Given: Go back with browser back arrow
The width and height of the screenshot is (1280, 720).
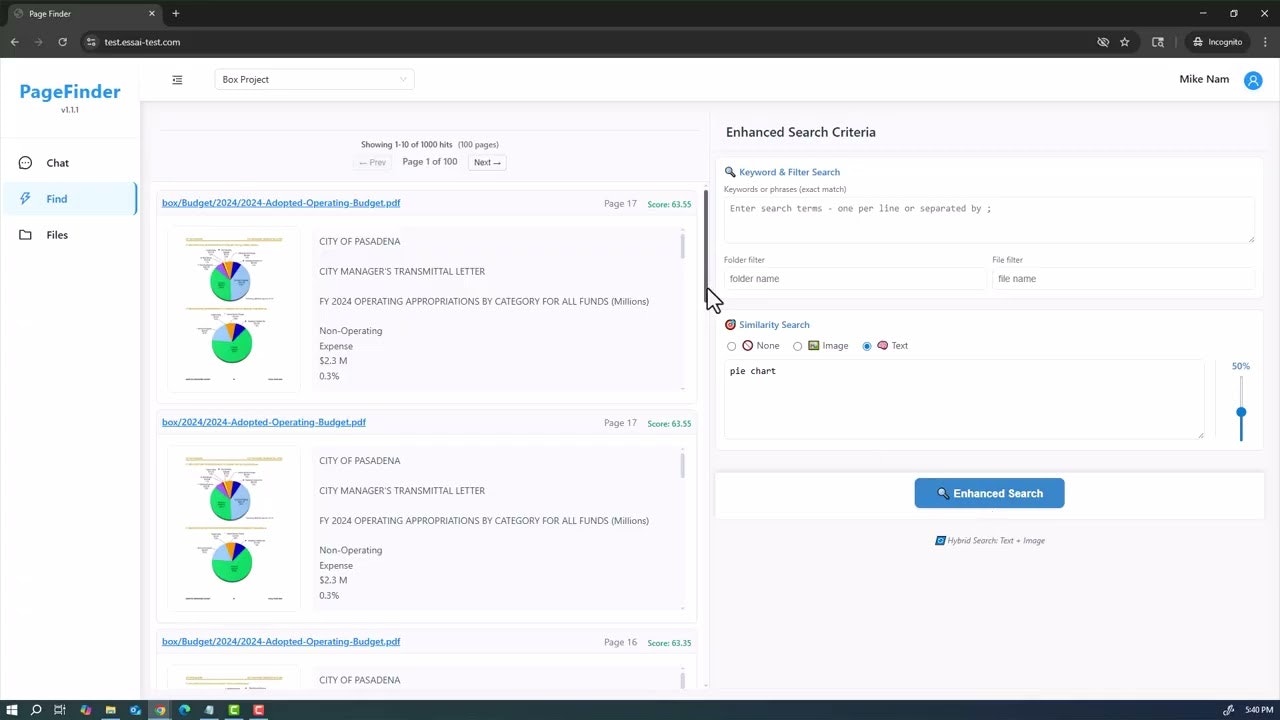Looking at the screenshot, I should pos(14,42).
